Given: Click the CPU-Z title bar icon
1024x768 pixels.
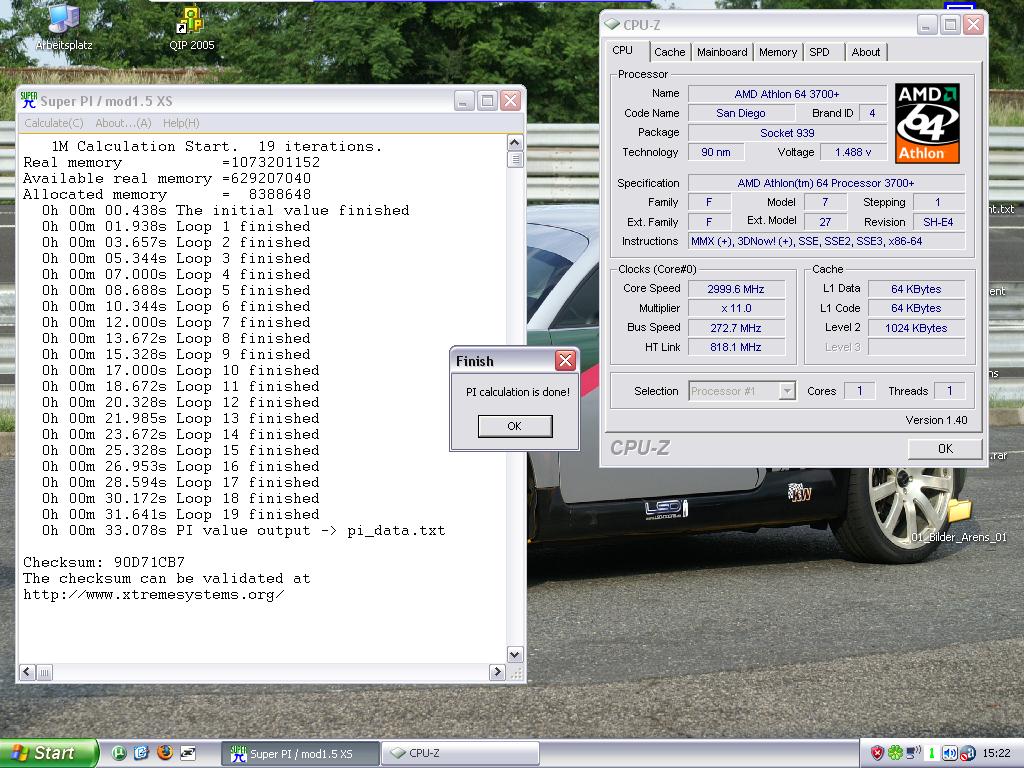Looking at the screenshot, I should tap(612, 25).
